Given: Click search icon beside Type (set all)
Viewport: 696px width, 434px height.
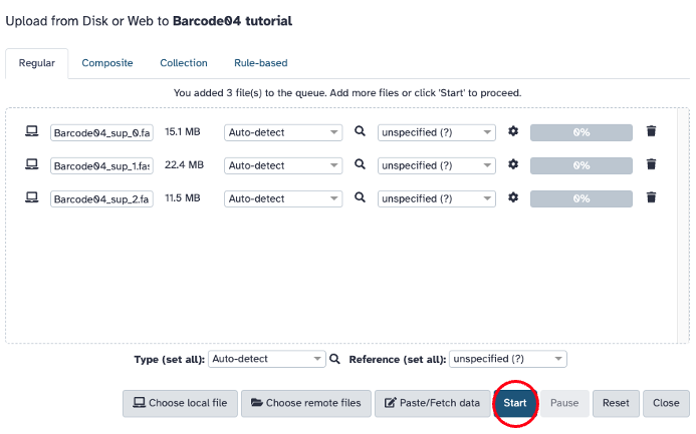Looking at the screenshot, I should pos(336,359).
